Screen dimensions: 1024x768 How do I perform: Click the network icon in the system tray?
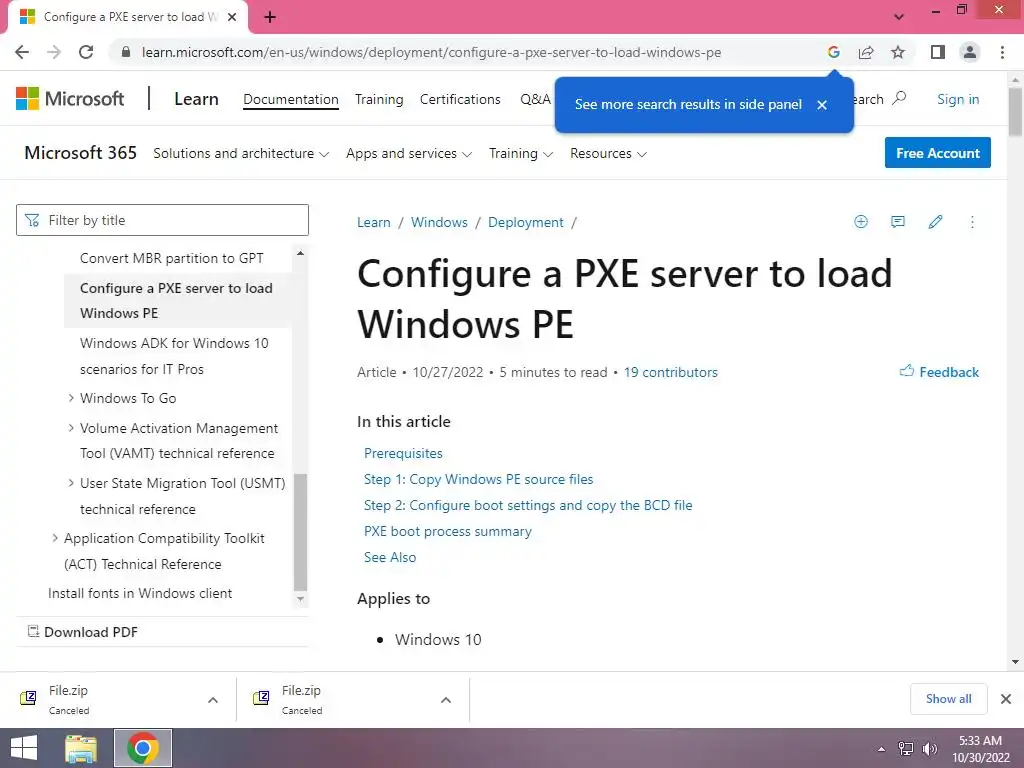(906, 749)
